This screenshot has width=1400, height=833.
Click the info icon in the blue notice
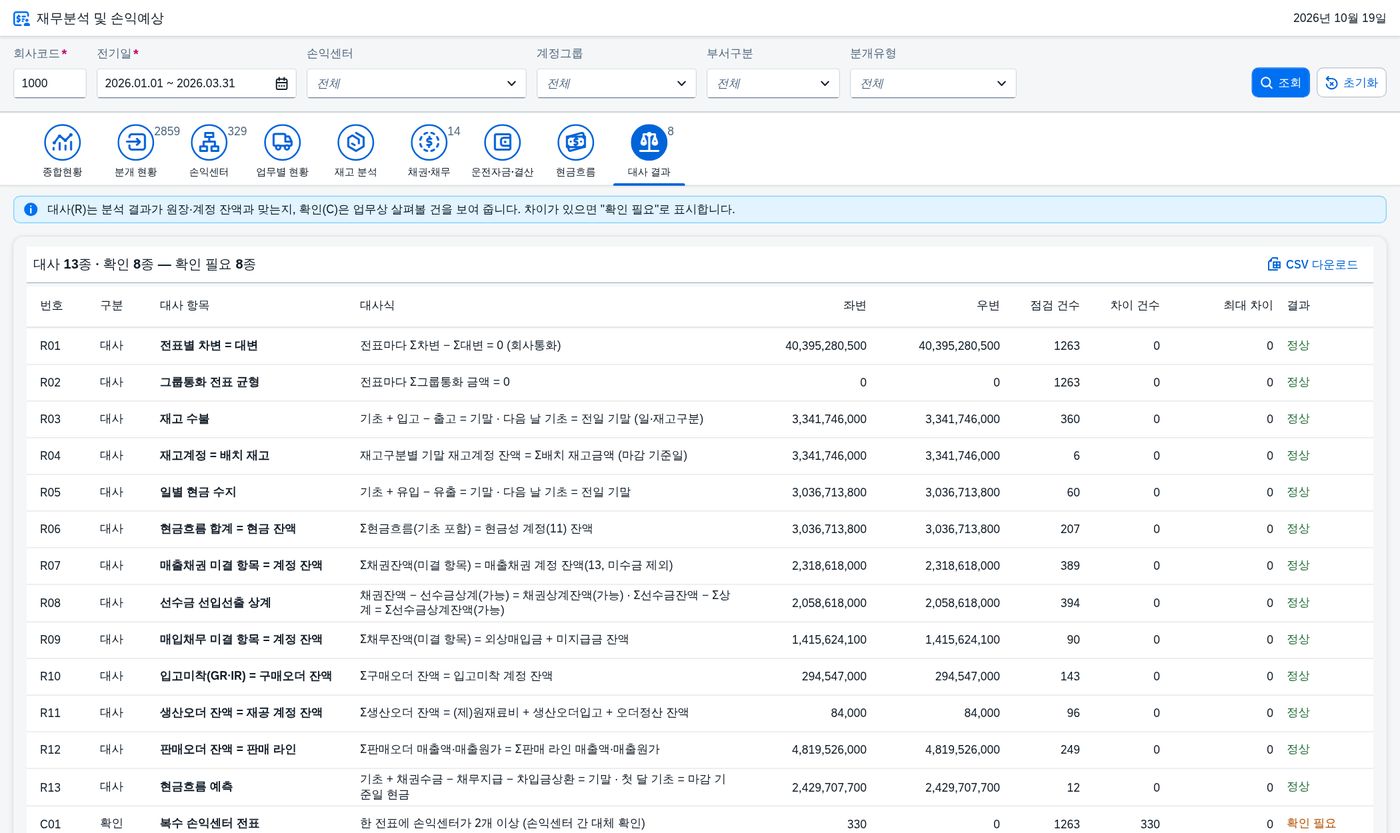31,209
